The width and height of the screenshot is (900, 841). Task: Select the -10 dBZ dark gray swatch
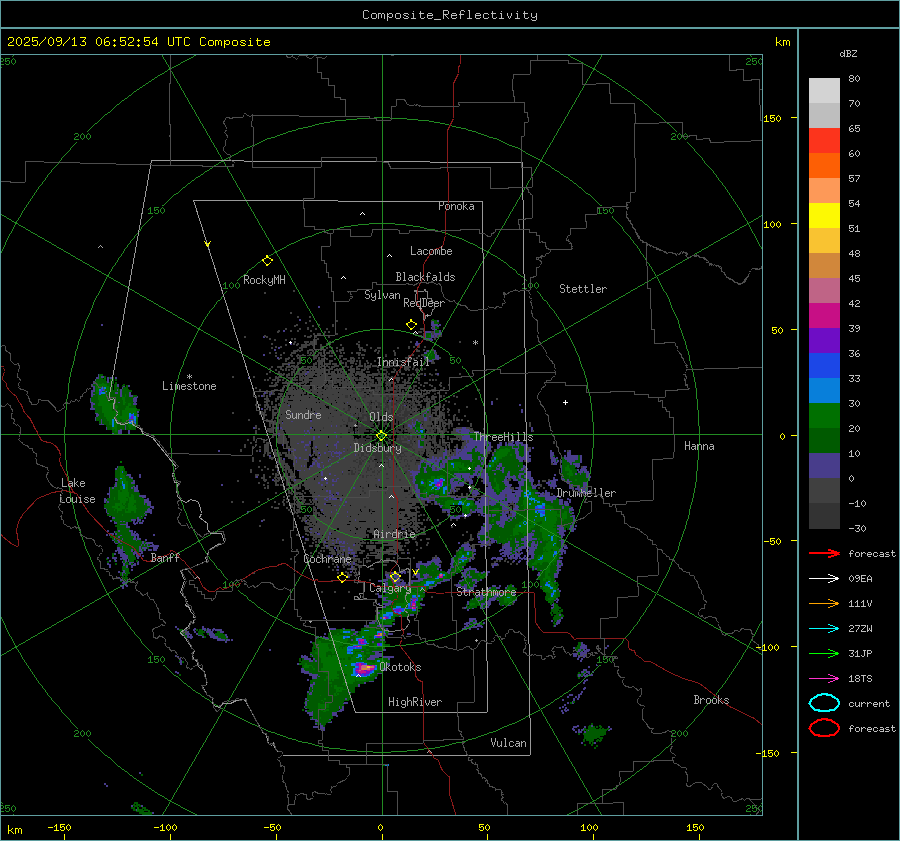(x=824, y=515)
